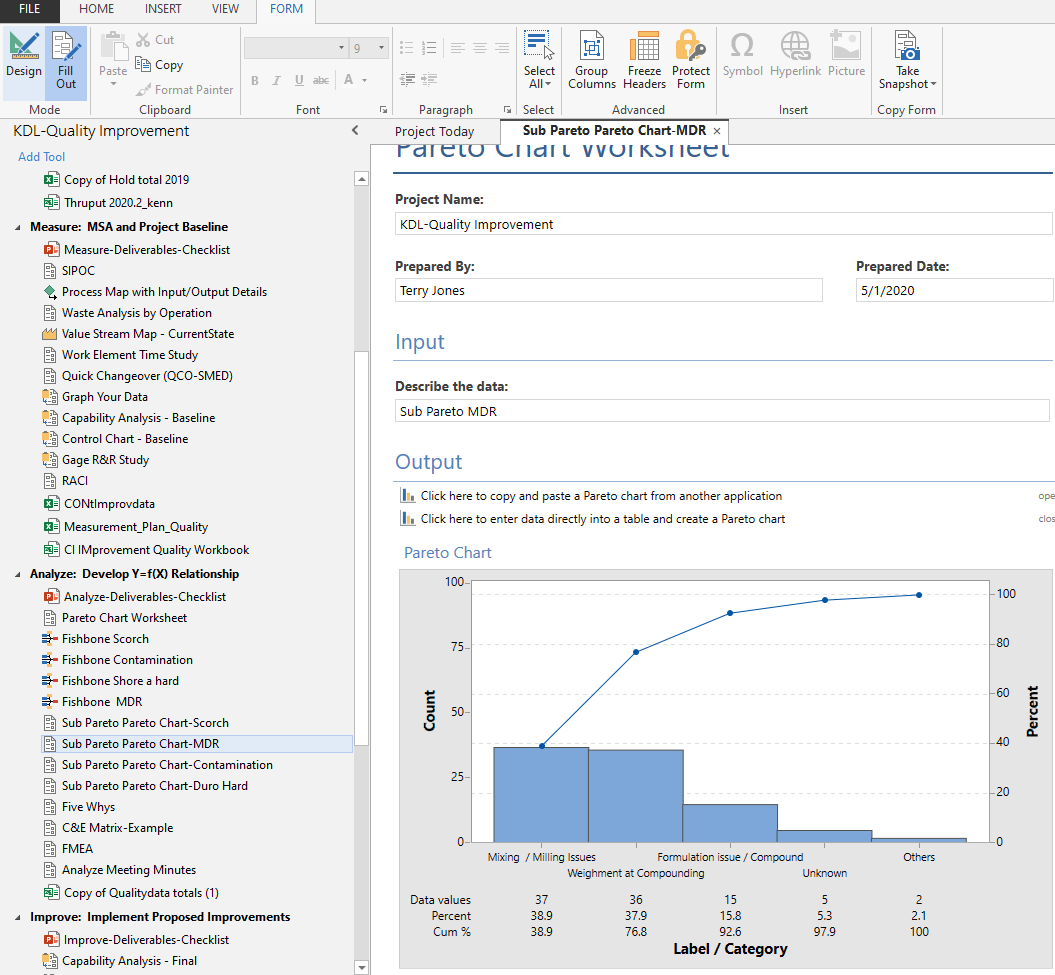Screen dimensions: 1055x975
Task: Open Fishbone Contamination in the tree
Action: point(127,660)
